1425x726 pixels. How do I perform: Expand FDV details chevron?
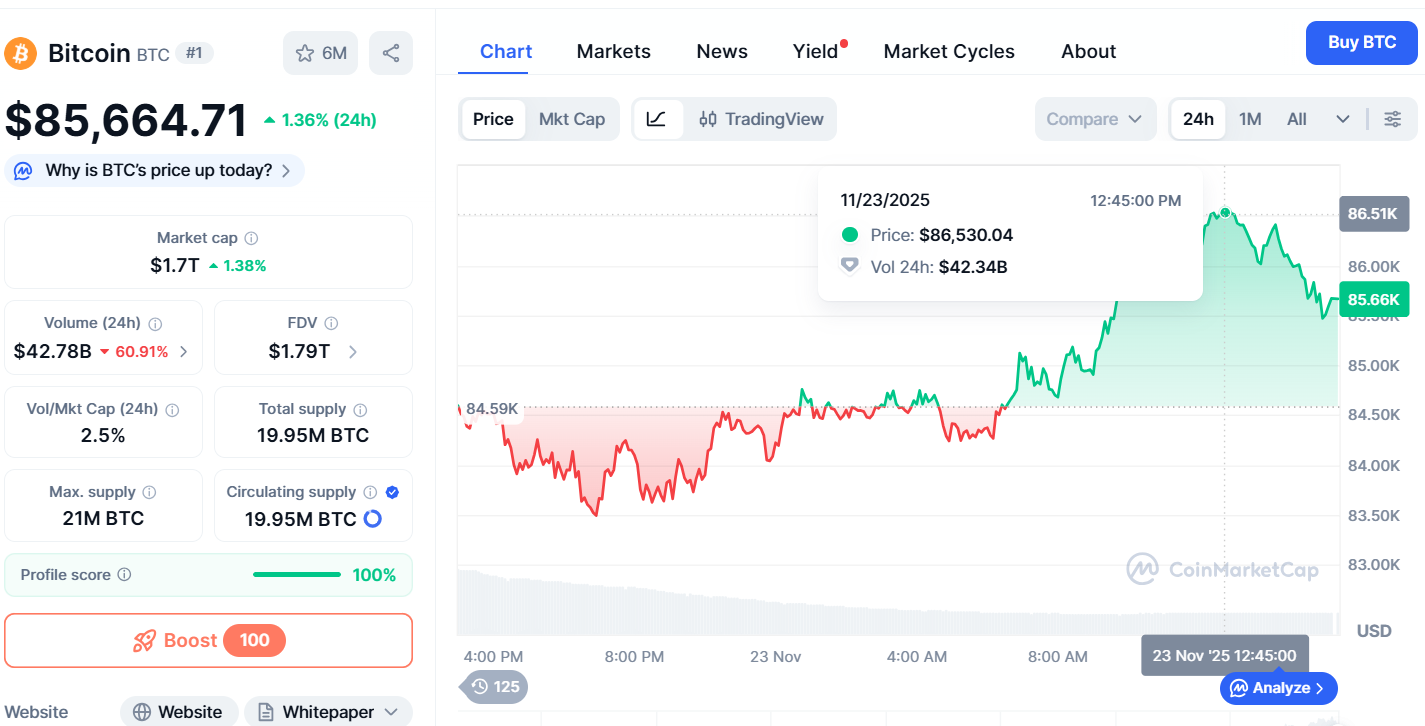click(x=353, y=351)
